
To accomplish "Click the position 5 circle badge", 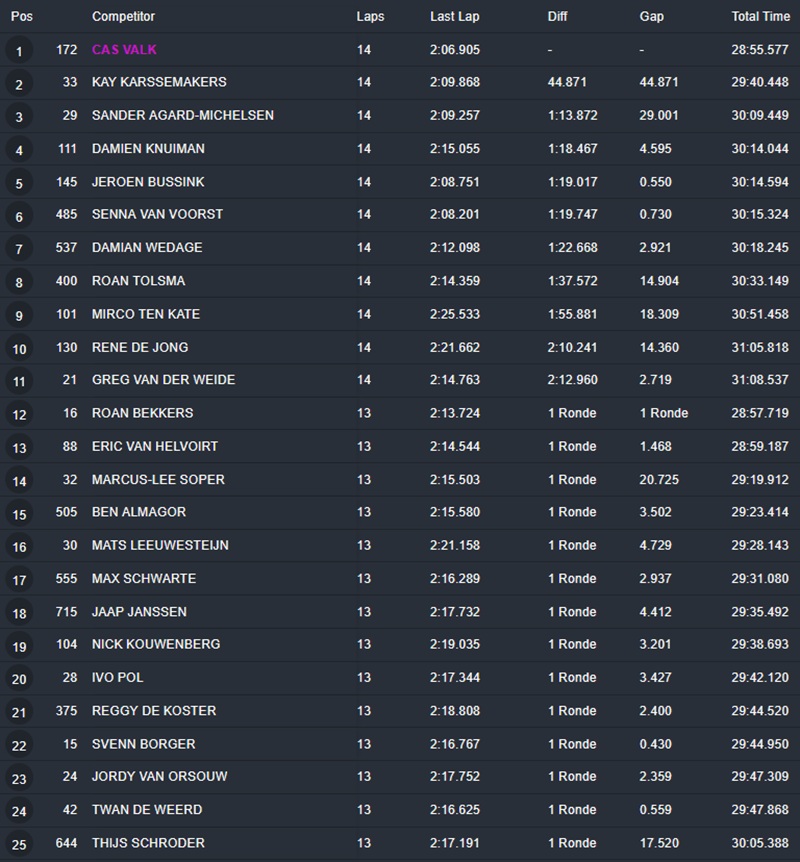I will 20,183.
